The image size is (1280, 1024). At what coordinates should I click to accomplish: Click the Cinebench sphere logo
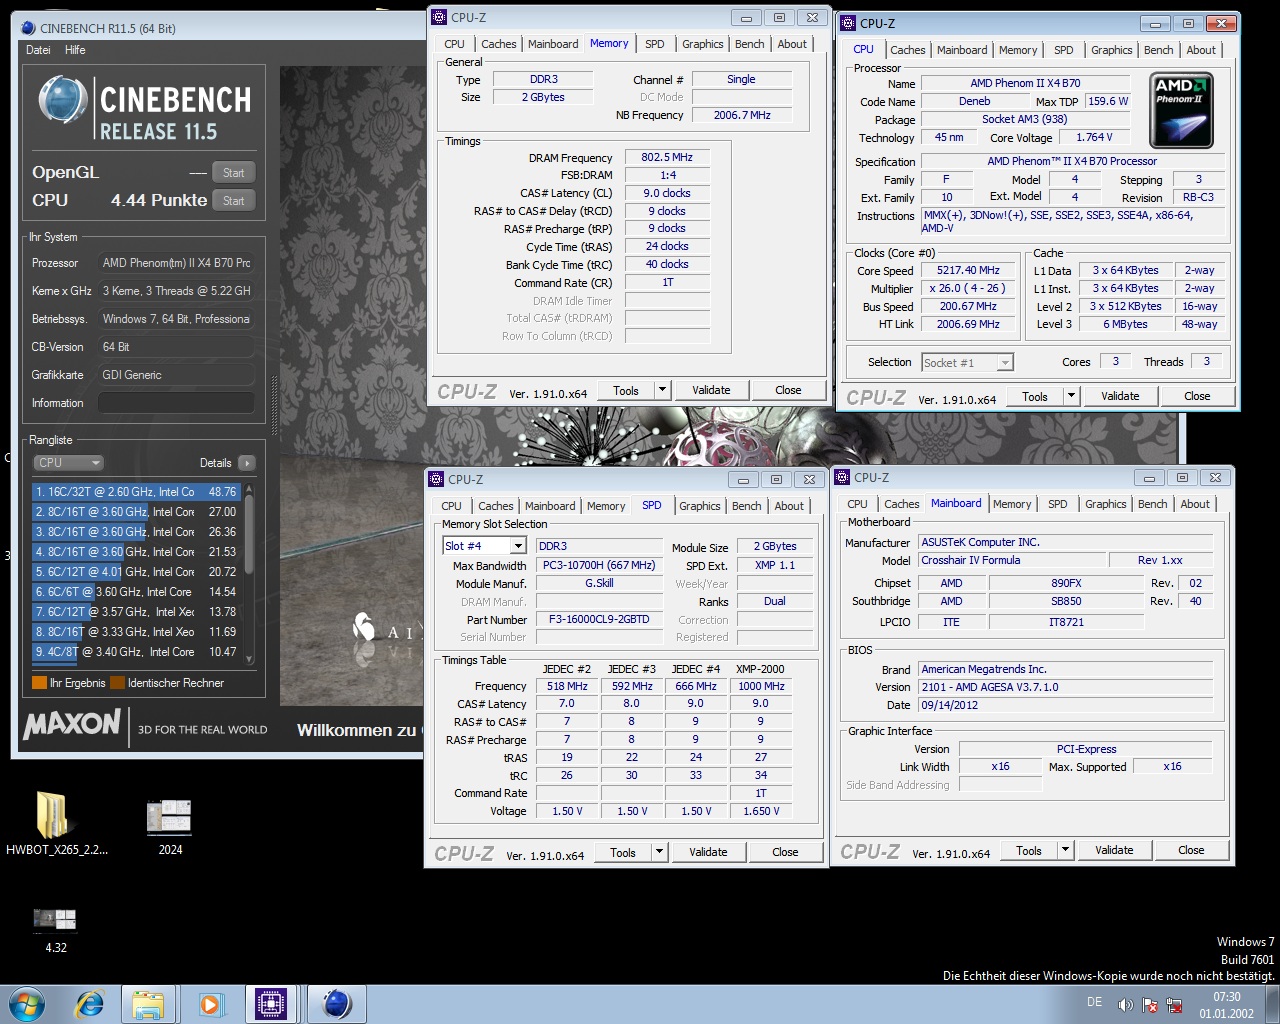[63, 101]
